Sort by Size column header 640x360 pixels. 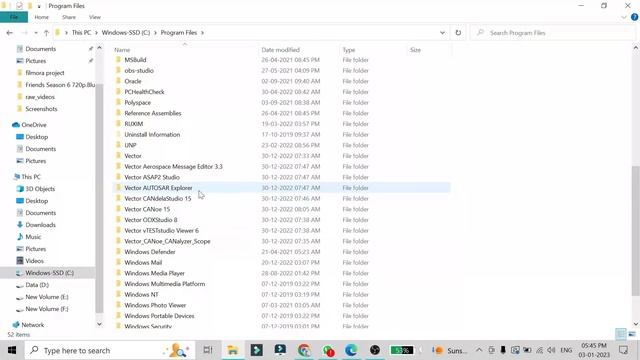pos(415,50)
